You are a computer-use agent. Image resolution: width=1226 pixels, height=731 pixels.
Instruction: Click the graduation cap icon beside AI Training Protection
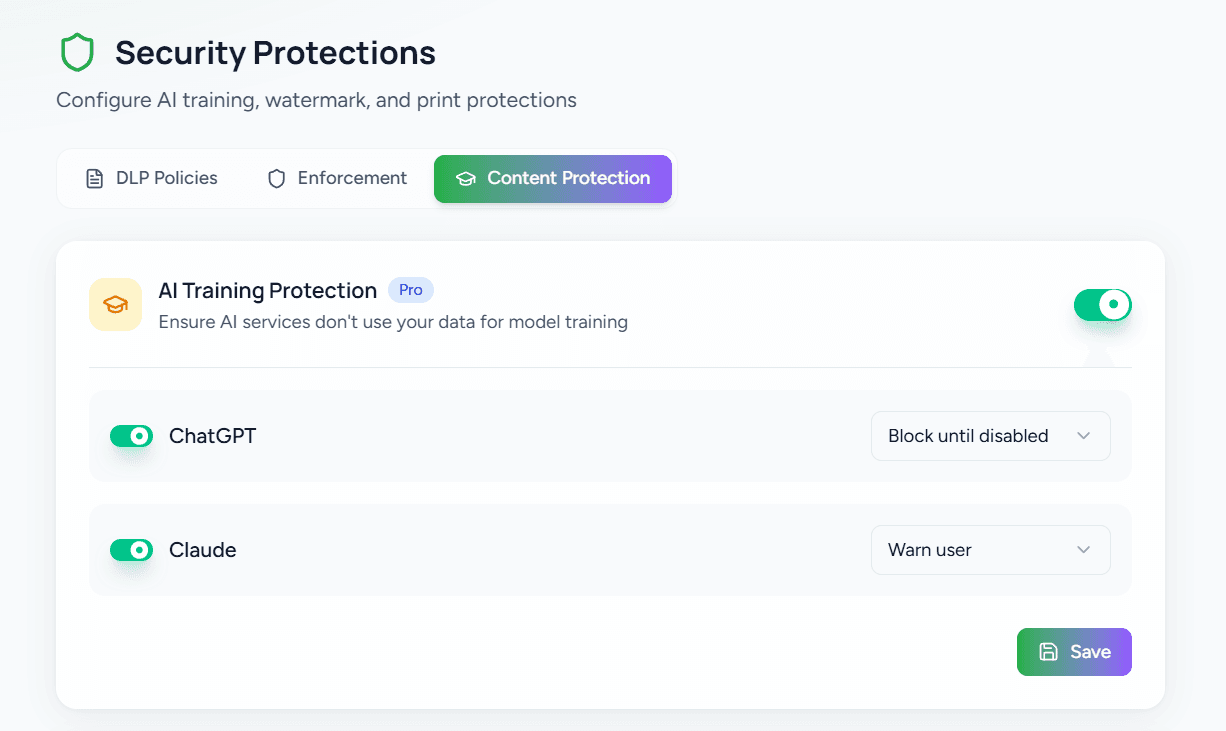[115, 304]
